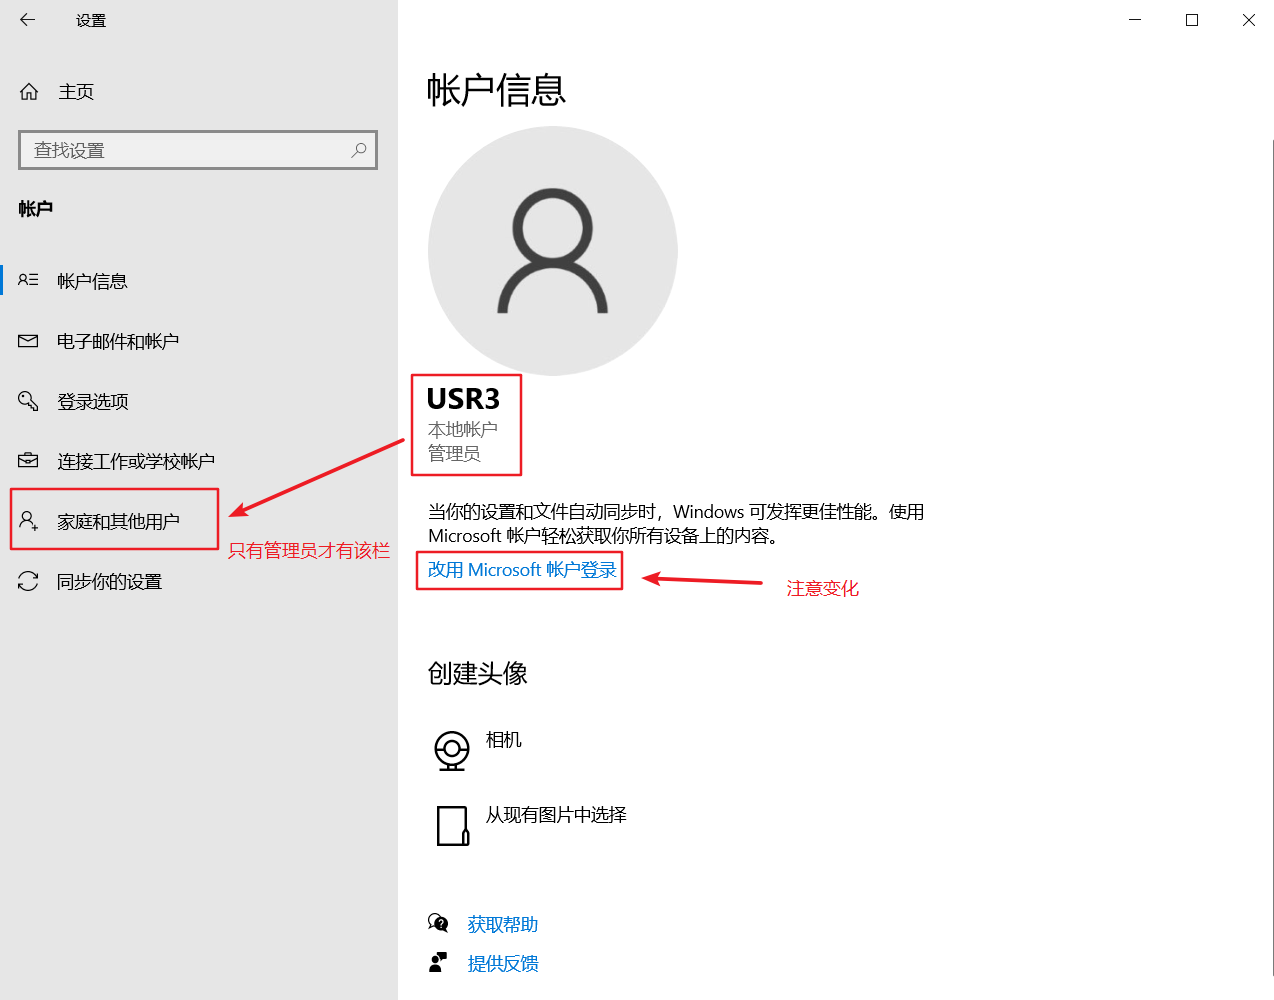Choose 从现有图片中选择 option
The width and height of the screenshot is (1274, 1000).
click(556, 815)
